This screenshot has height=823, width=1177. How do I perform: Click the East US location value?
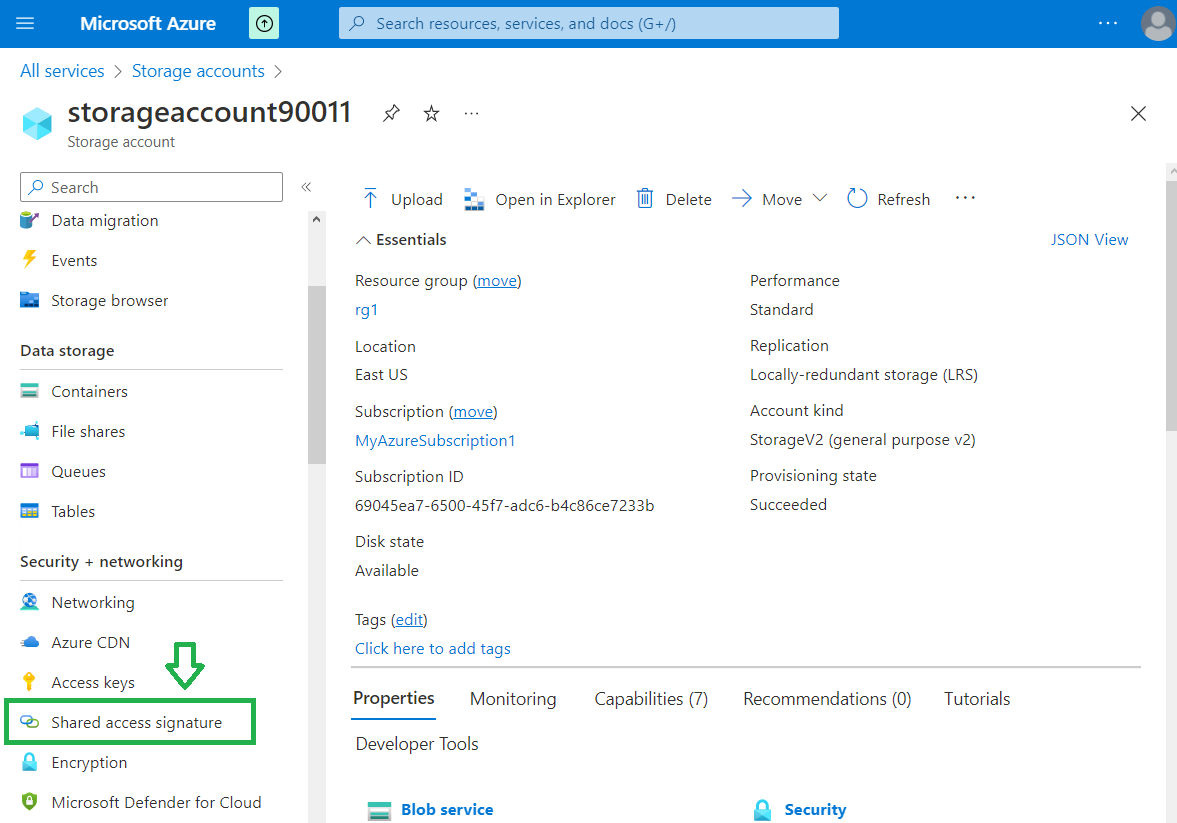tap(381, 375)
